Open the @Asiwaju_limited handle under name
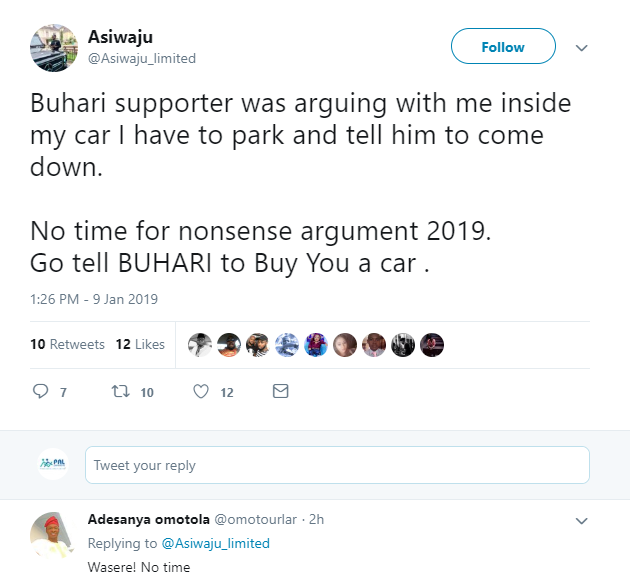Screen dimensions: 630x586 coord(142,58)
